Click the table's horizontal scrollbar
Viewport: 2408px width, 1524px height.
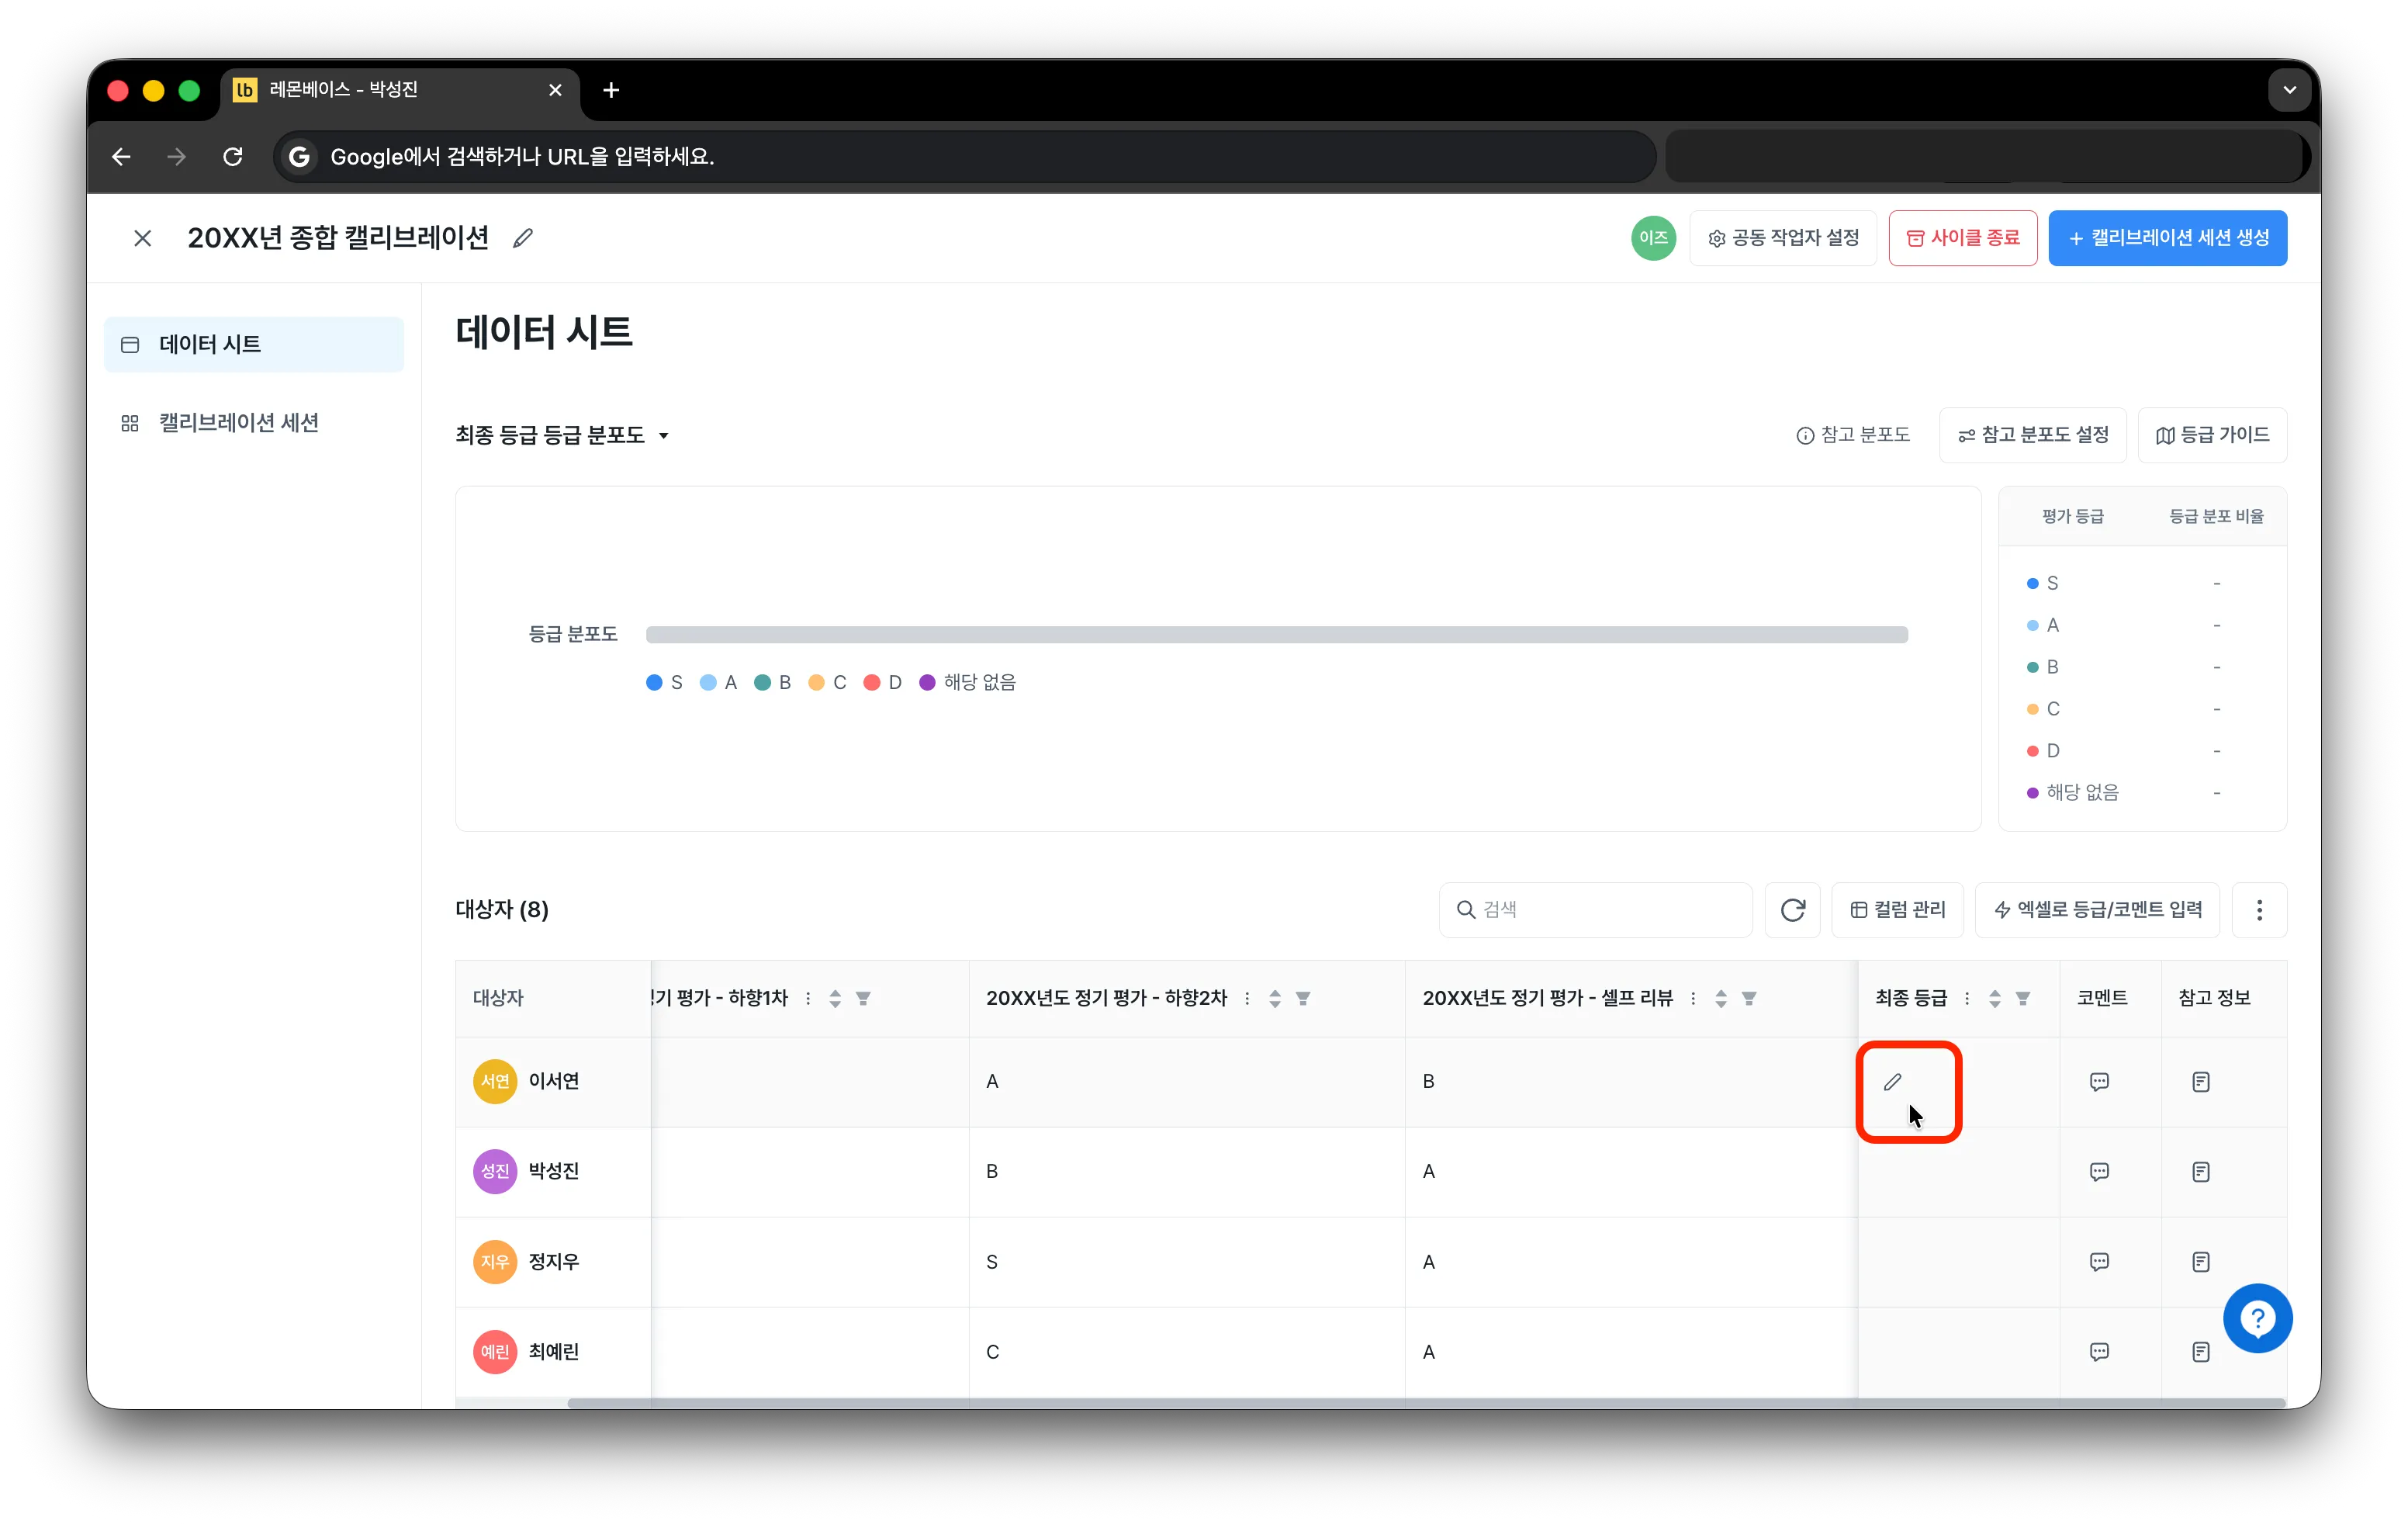click(x=1427, y=1403)
